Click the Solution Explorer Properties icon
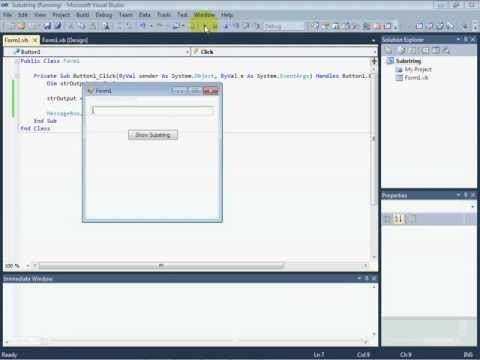The width and height of the screenshot is (480, 360). (388, 50)
